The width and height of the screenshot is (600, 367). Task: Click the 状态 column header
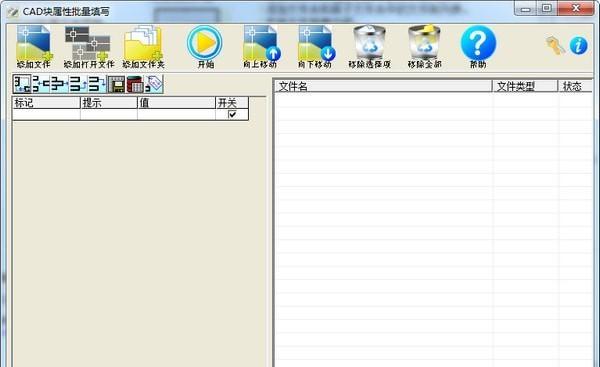tap(576, 86)
